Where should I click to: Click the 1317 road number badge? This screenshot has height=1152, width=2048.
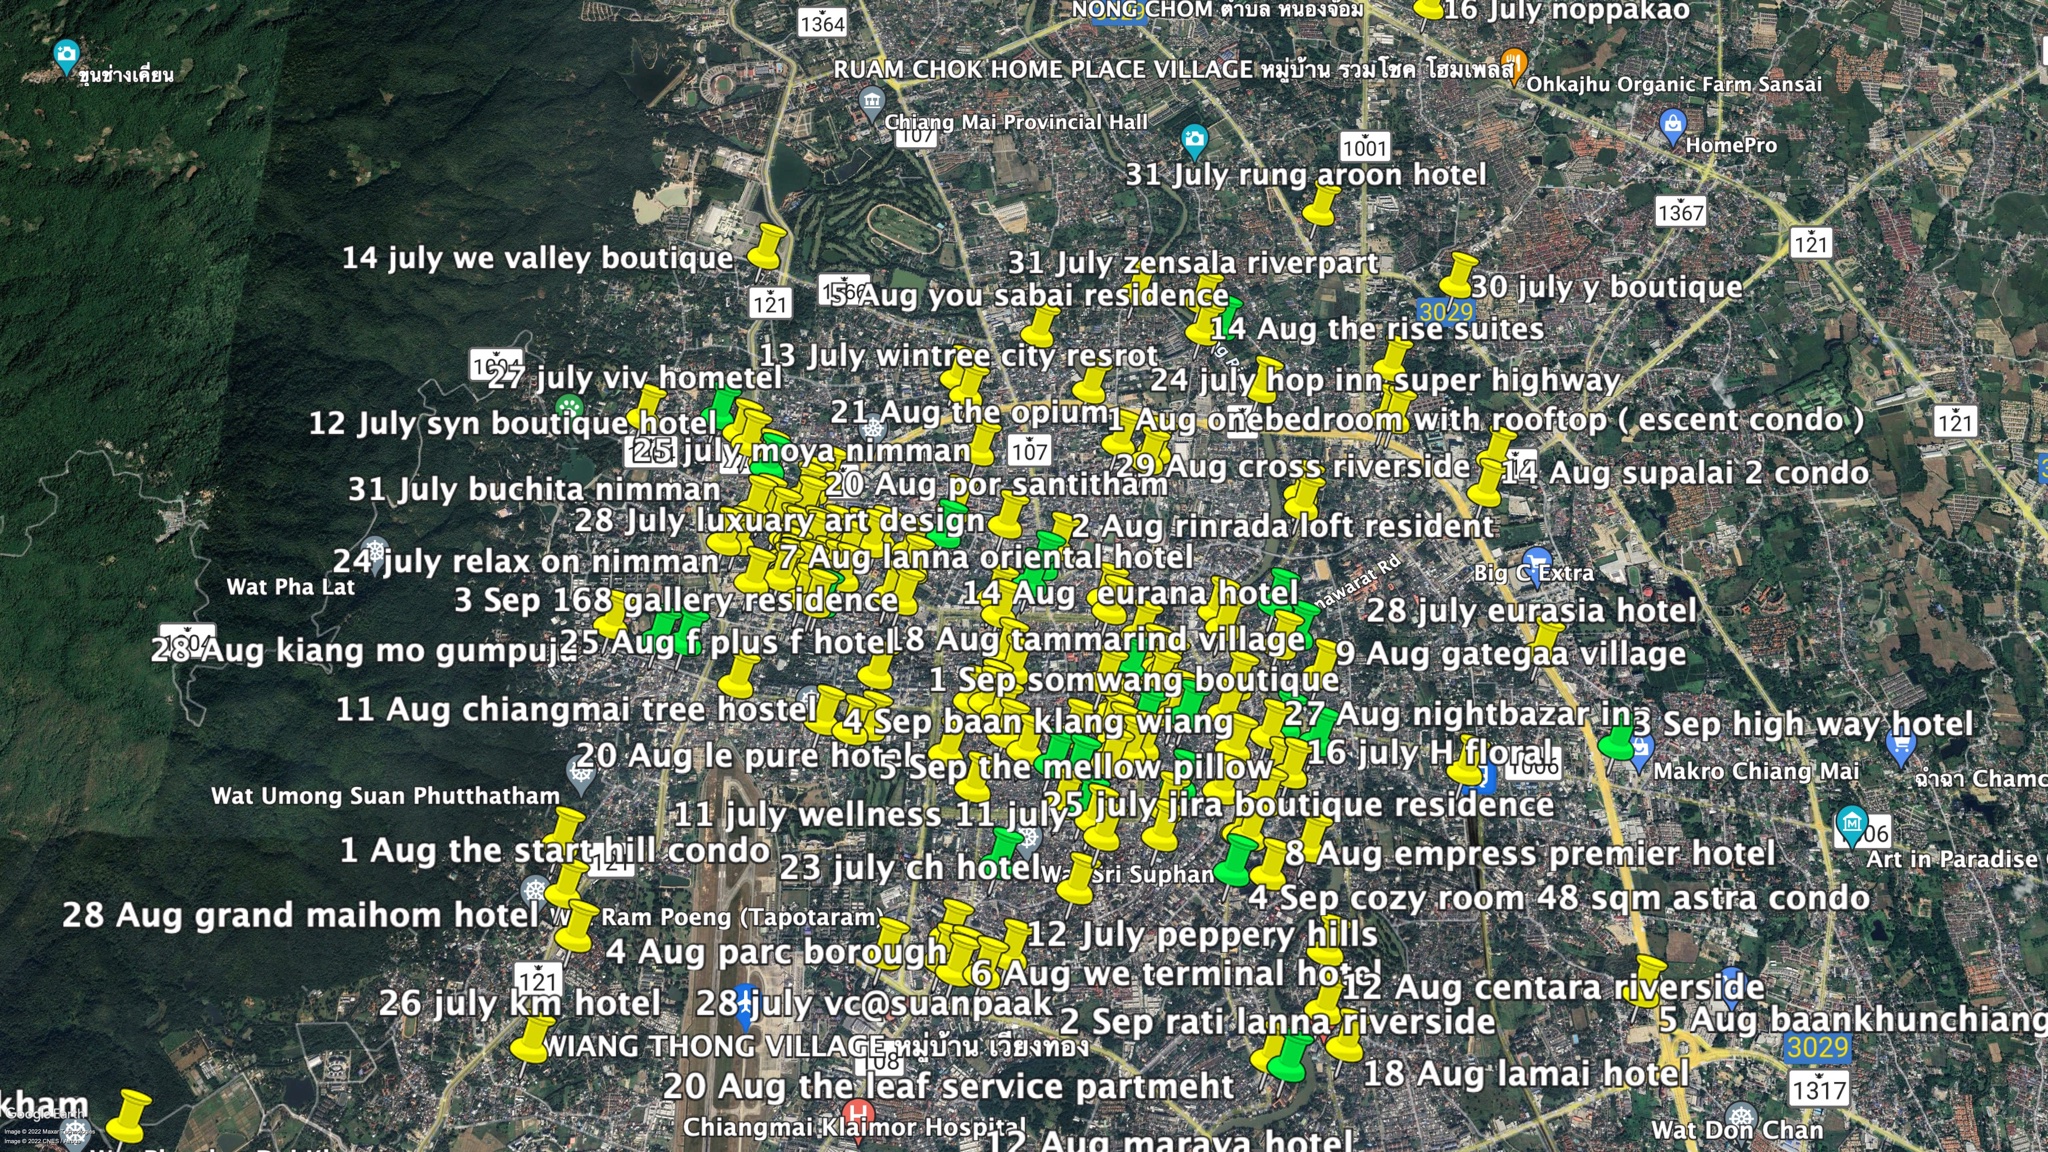click(x=1818, y=1089)
